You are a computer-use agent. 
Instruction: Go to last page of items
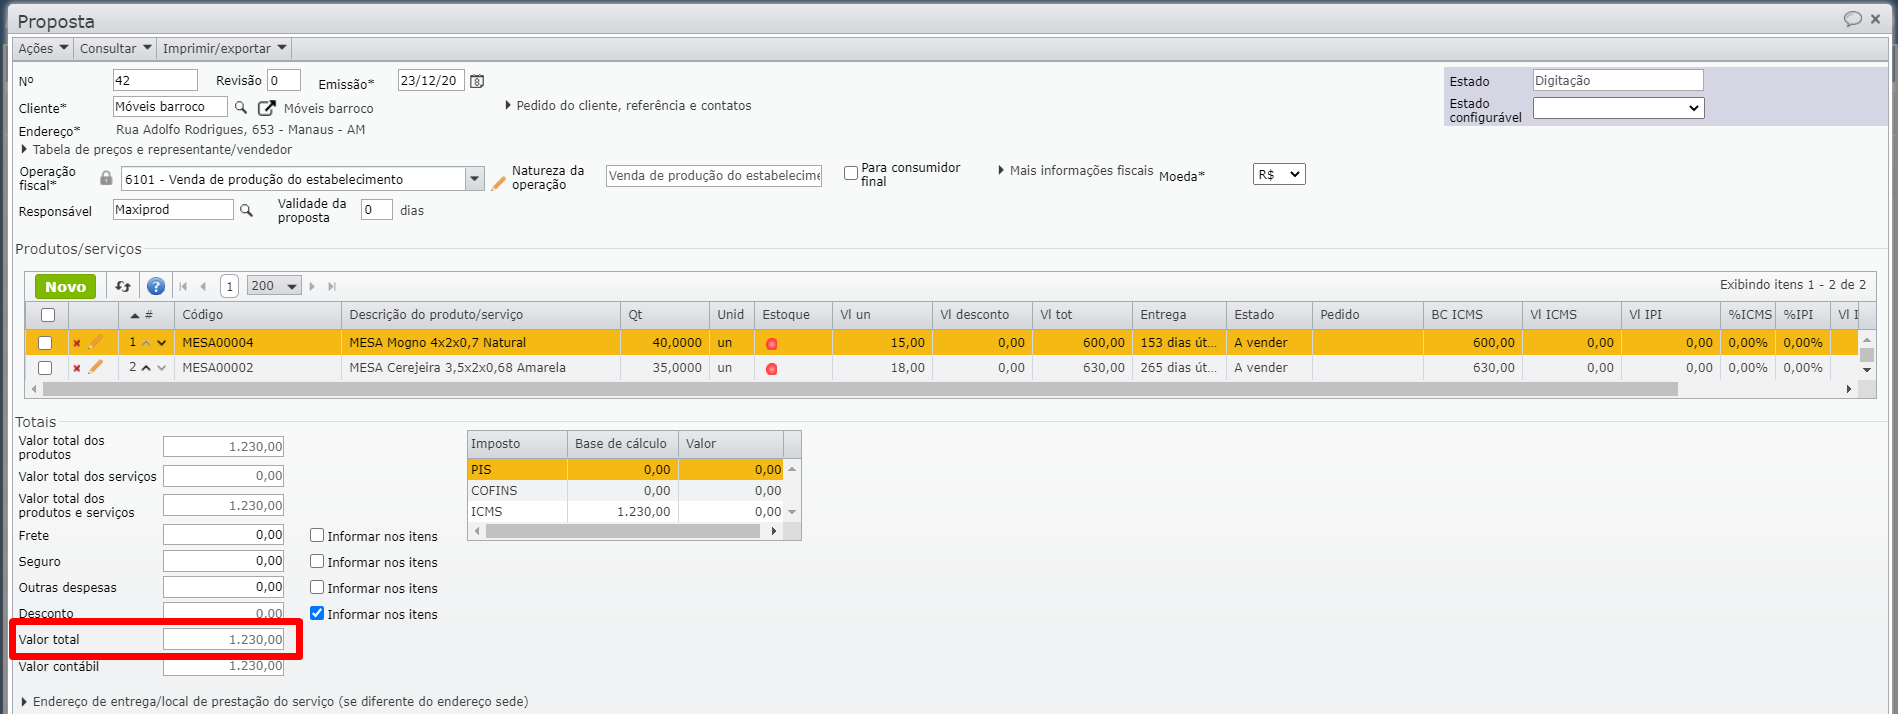click(332, 286)
